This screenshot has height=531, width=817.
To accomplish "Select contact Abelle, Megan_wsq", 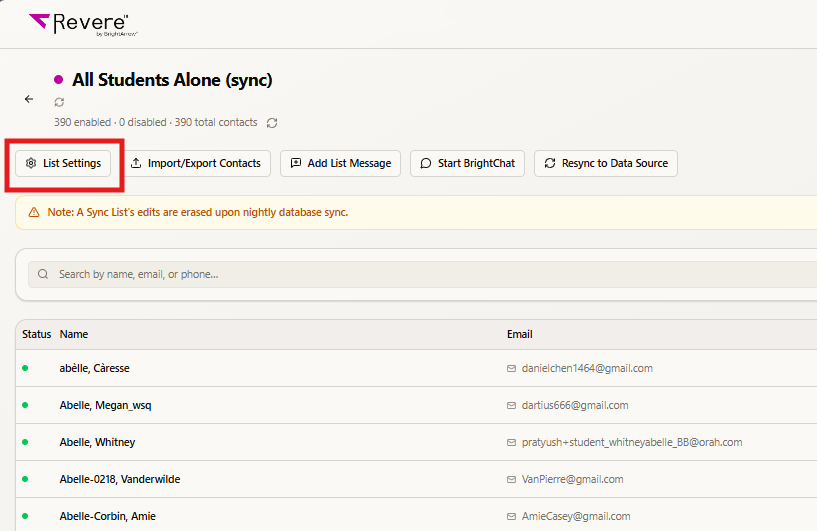I will 105,405.
